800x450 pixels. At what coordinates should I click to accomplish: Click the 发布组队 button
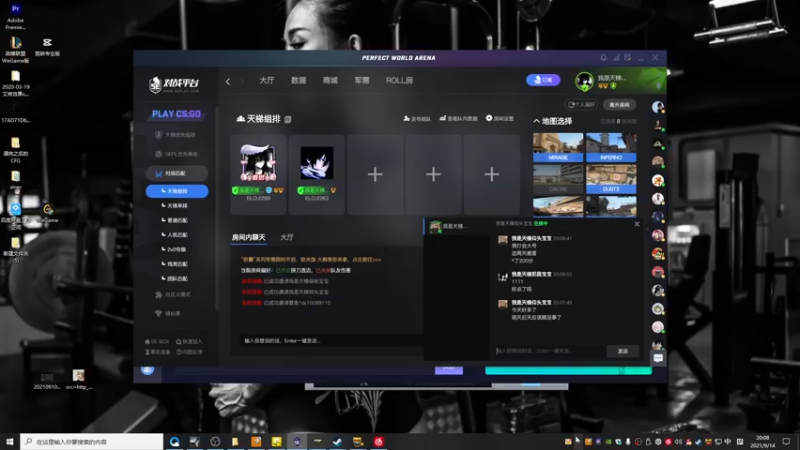point(417,118)
